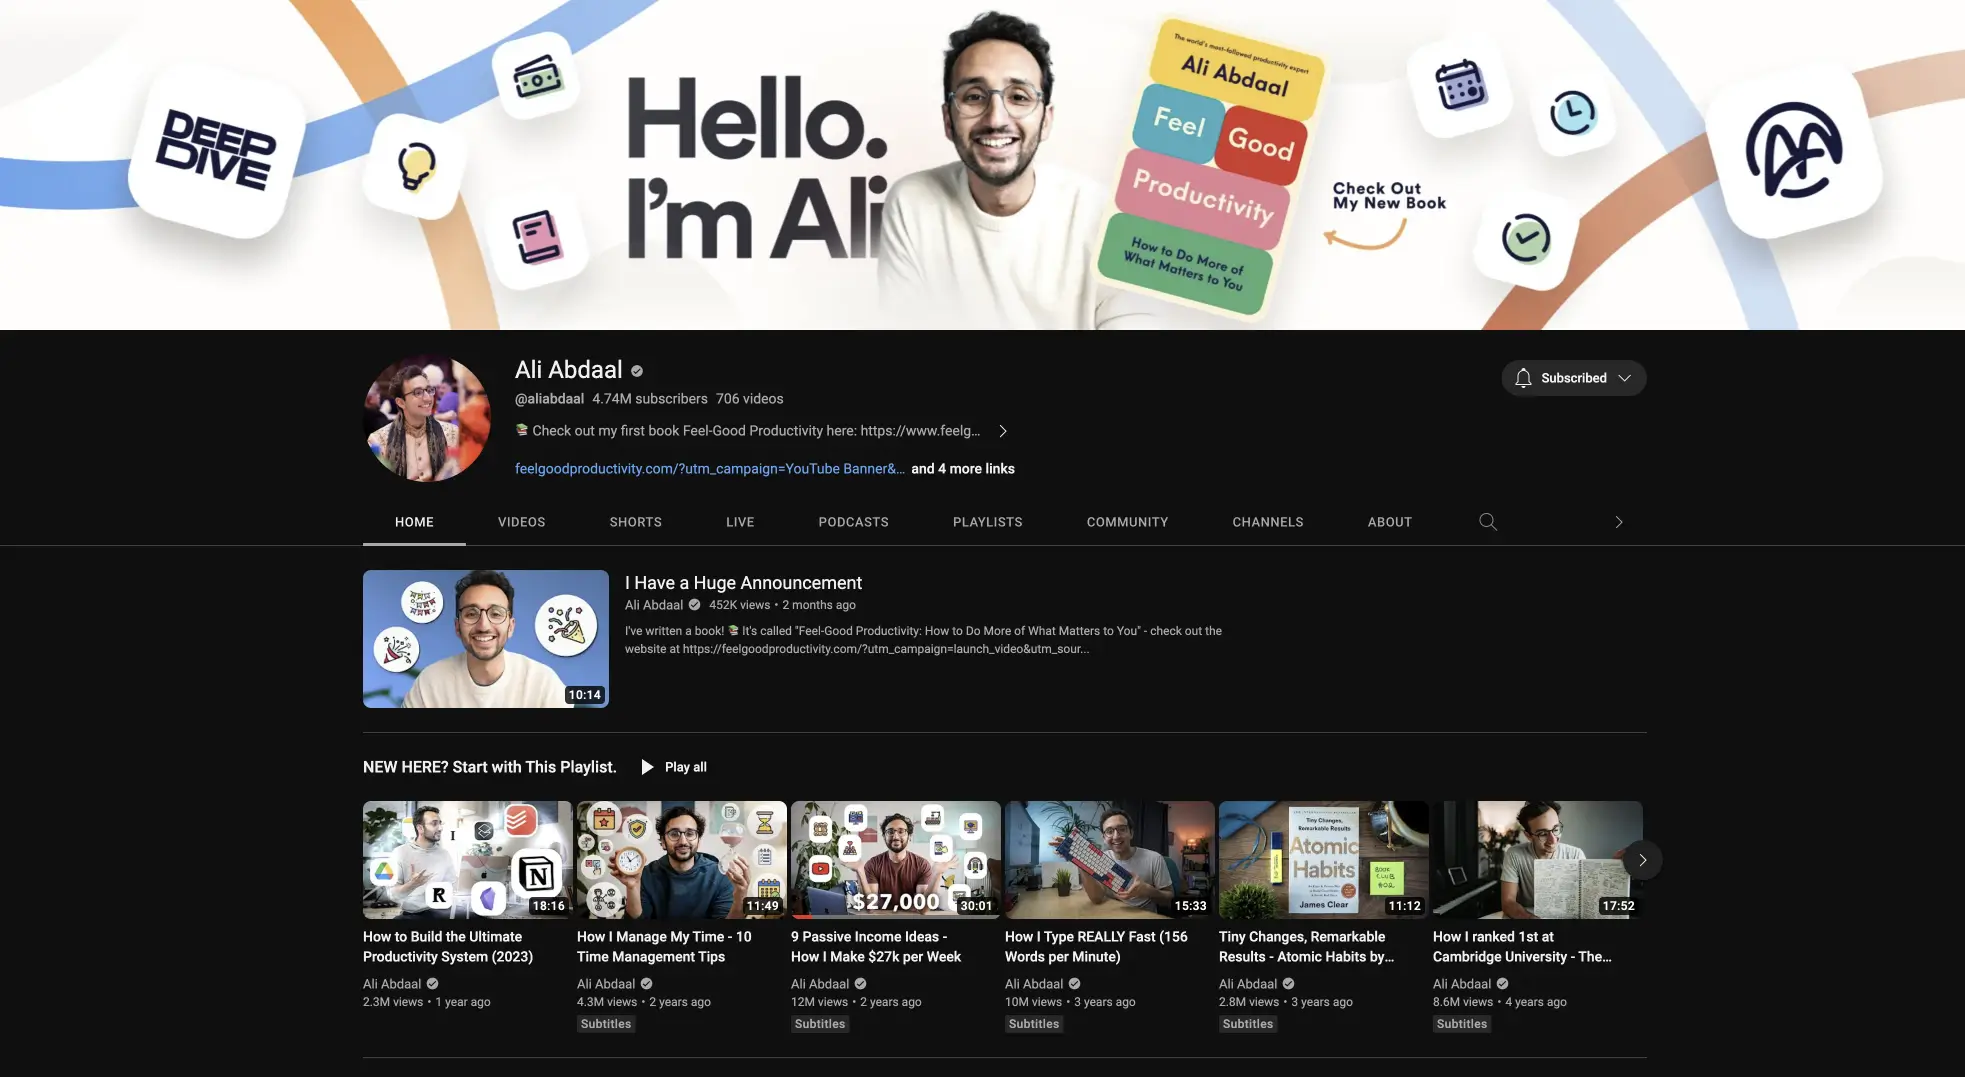1965x1077 pixels.
Task: Open the featured announcement video thumbnail
Action: pyautogui.click(x=486, y=639)
